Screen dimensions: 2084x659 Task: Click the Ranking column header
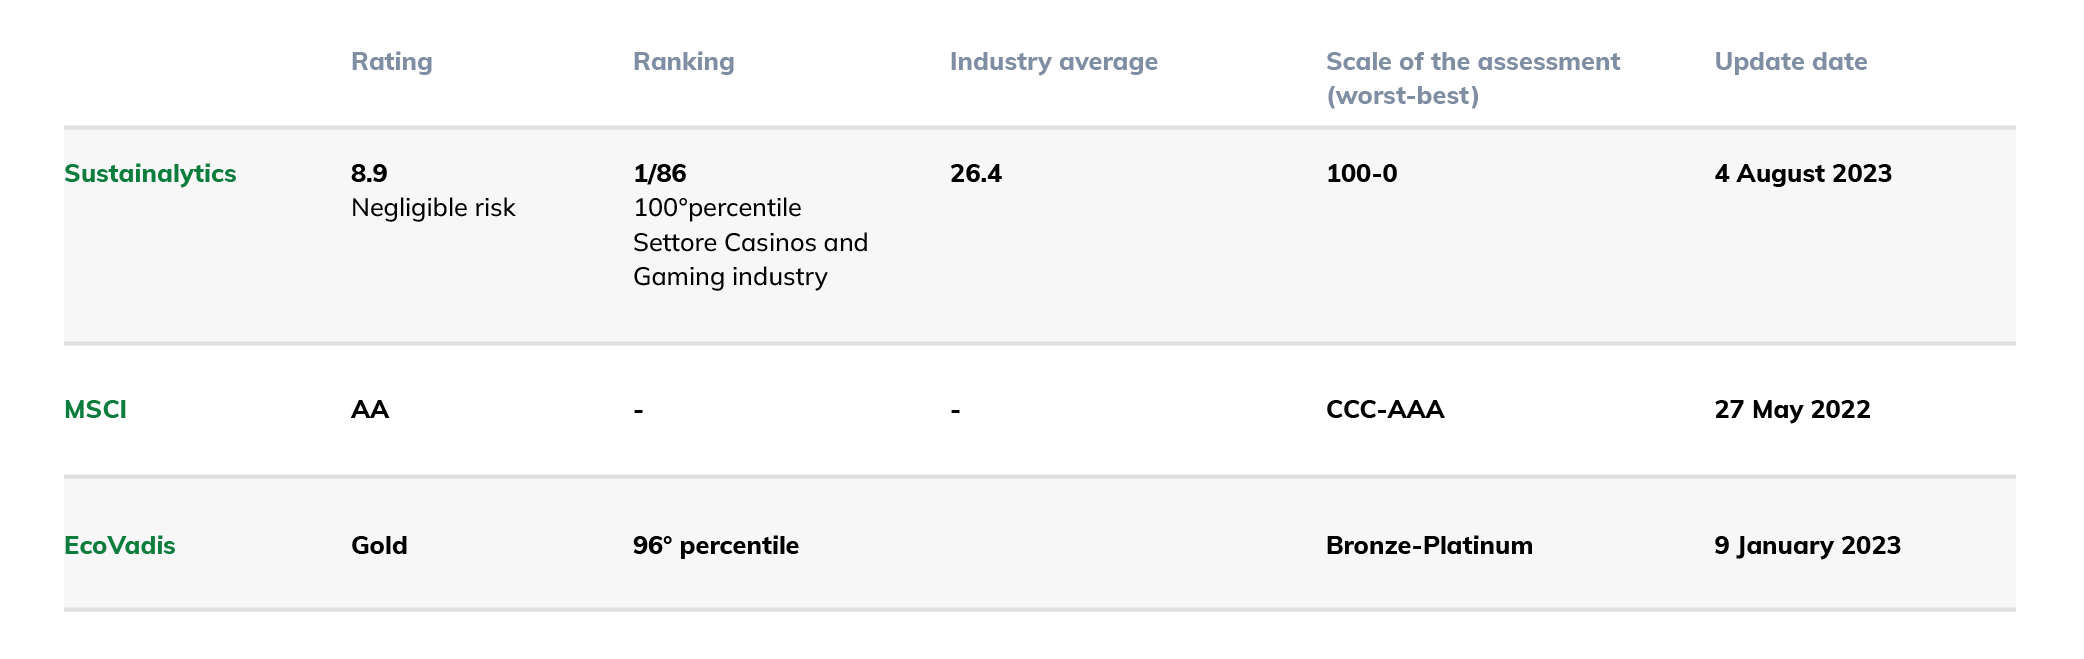[684, 62]
